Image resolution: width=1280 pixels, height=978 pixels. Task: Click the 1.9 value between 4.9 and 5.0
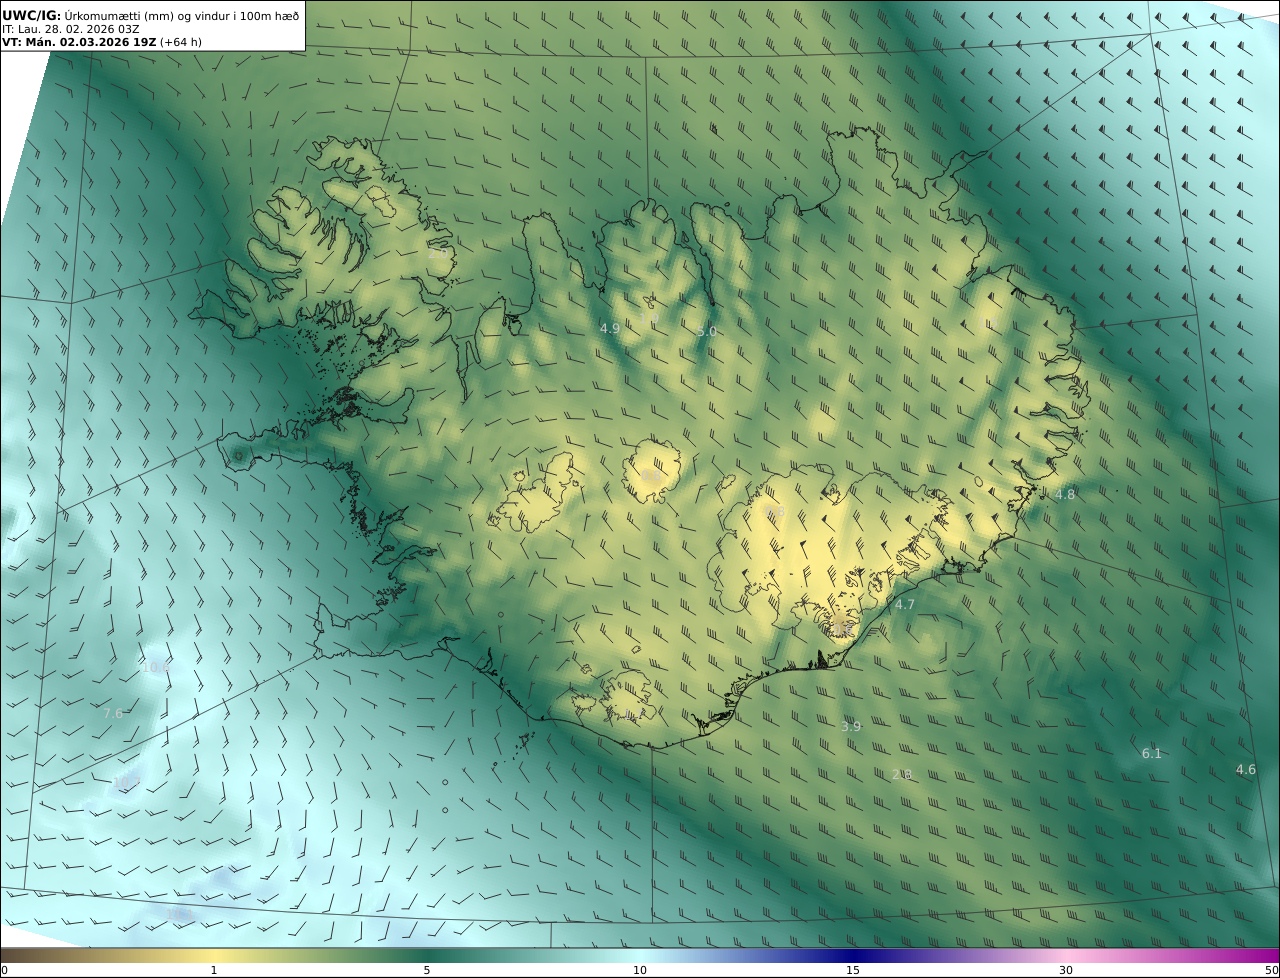[651, 317]
